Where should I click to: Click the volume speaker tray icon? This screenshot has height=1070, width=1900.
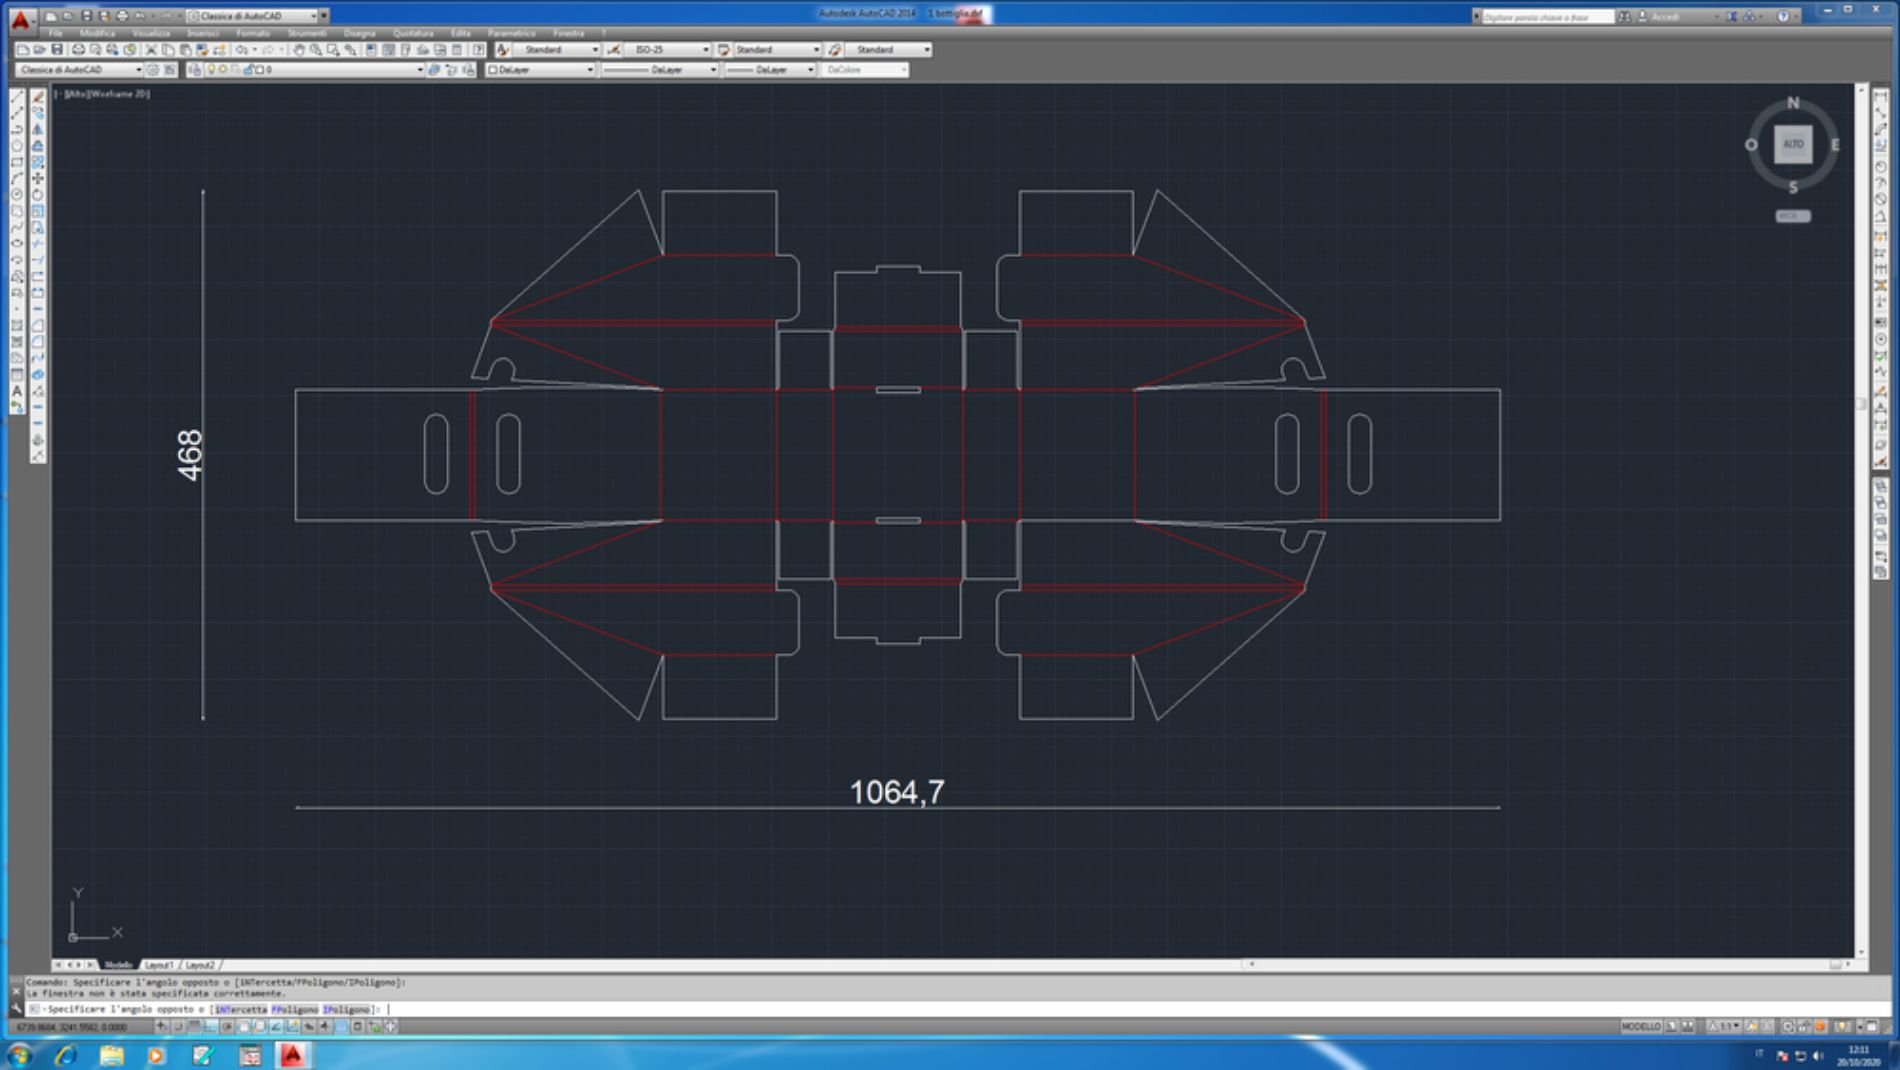click(x=1818, y=1056)
